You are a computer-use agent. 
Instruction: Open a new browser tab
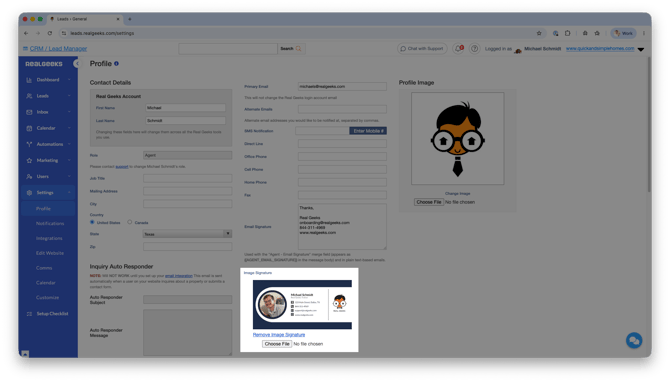(130, 19)
